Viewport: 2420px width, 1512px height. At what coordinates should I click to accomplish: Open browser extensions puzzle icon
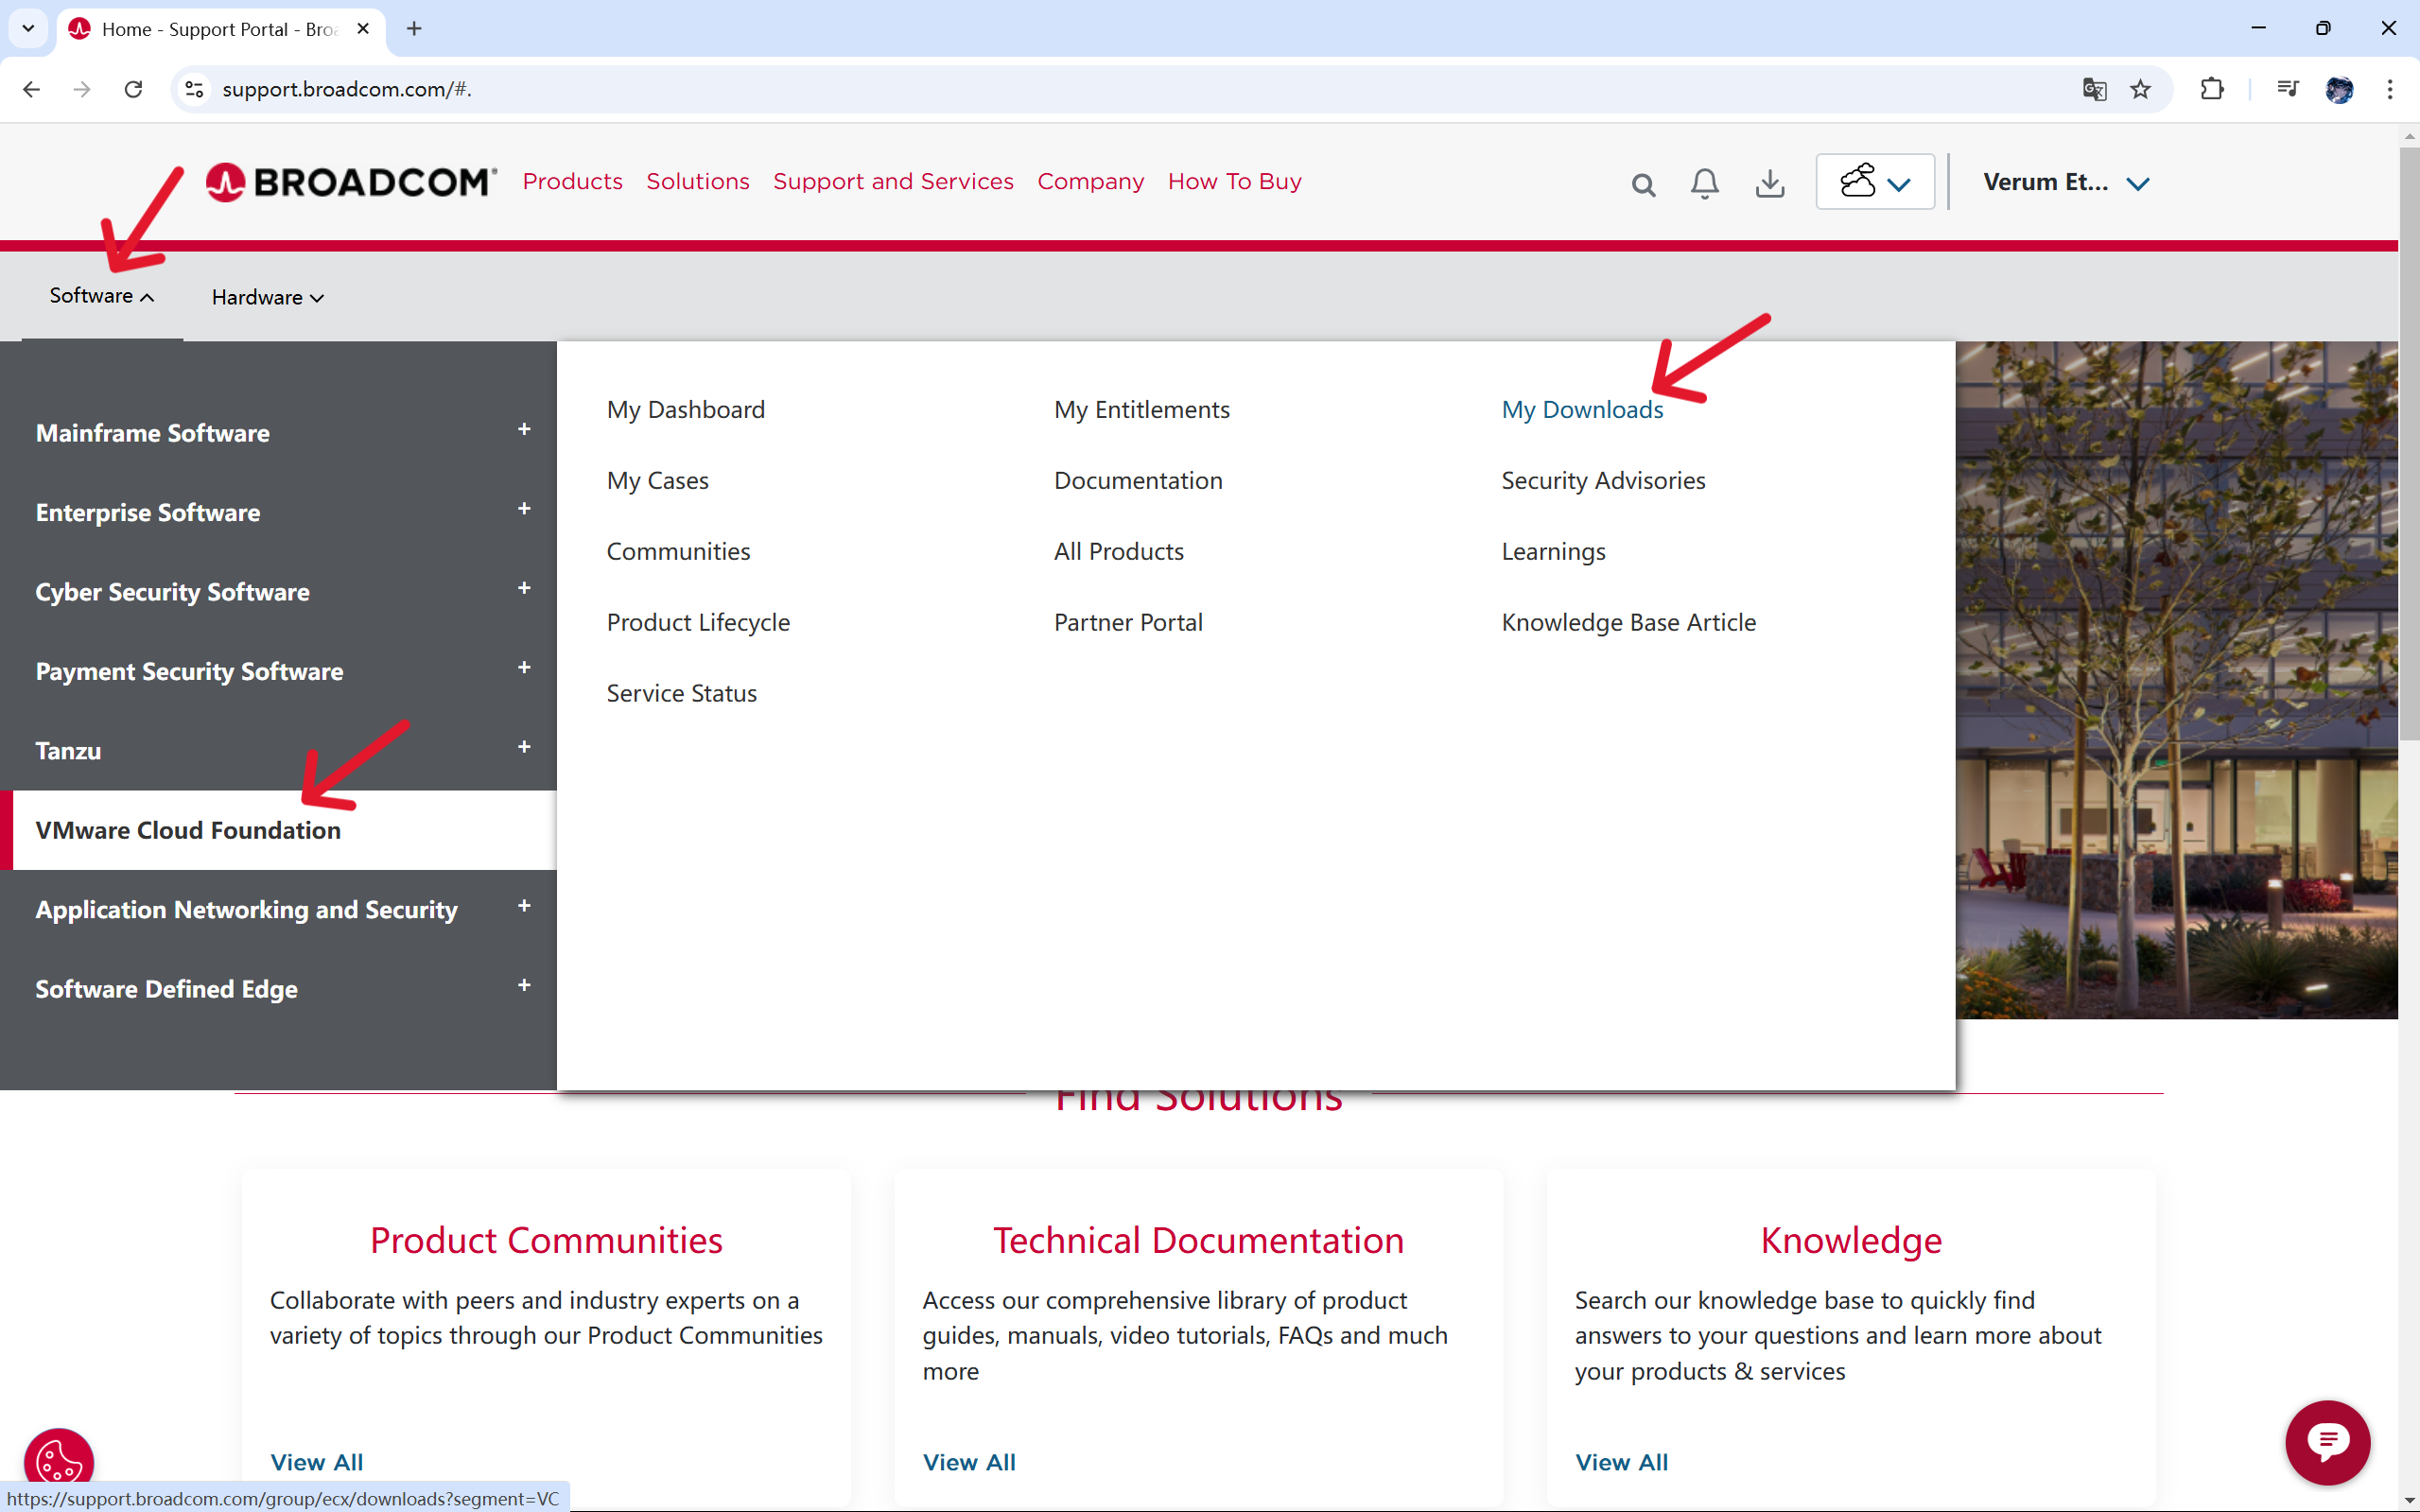(2212, 89)
